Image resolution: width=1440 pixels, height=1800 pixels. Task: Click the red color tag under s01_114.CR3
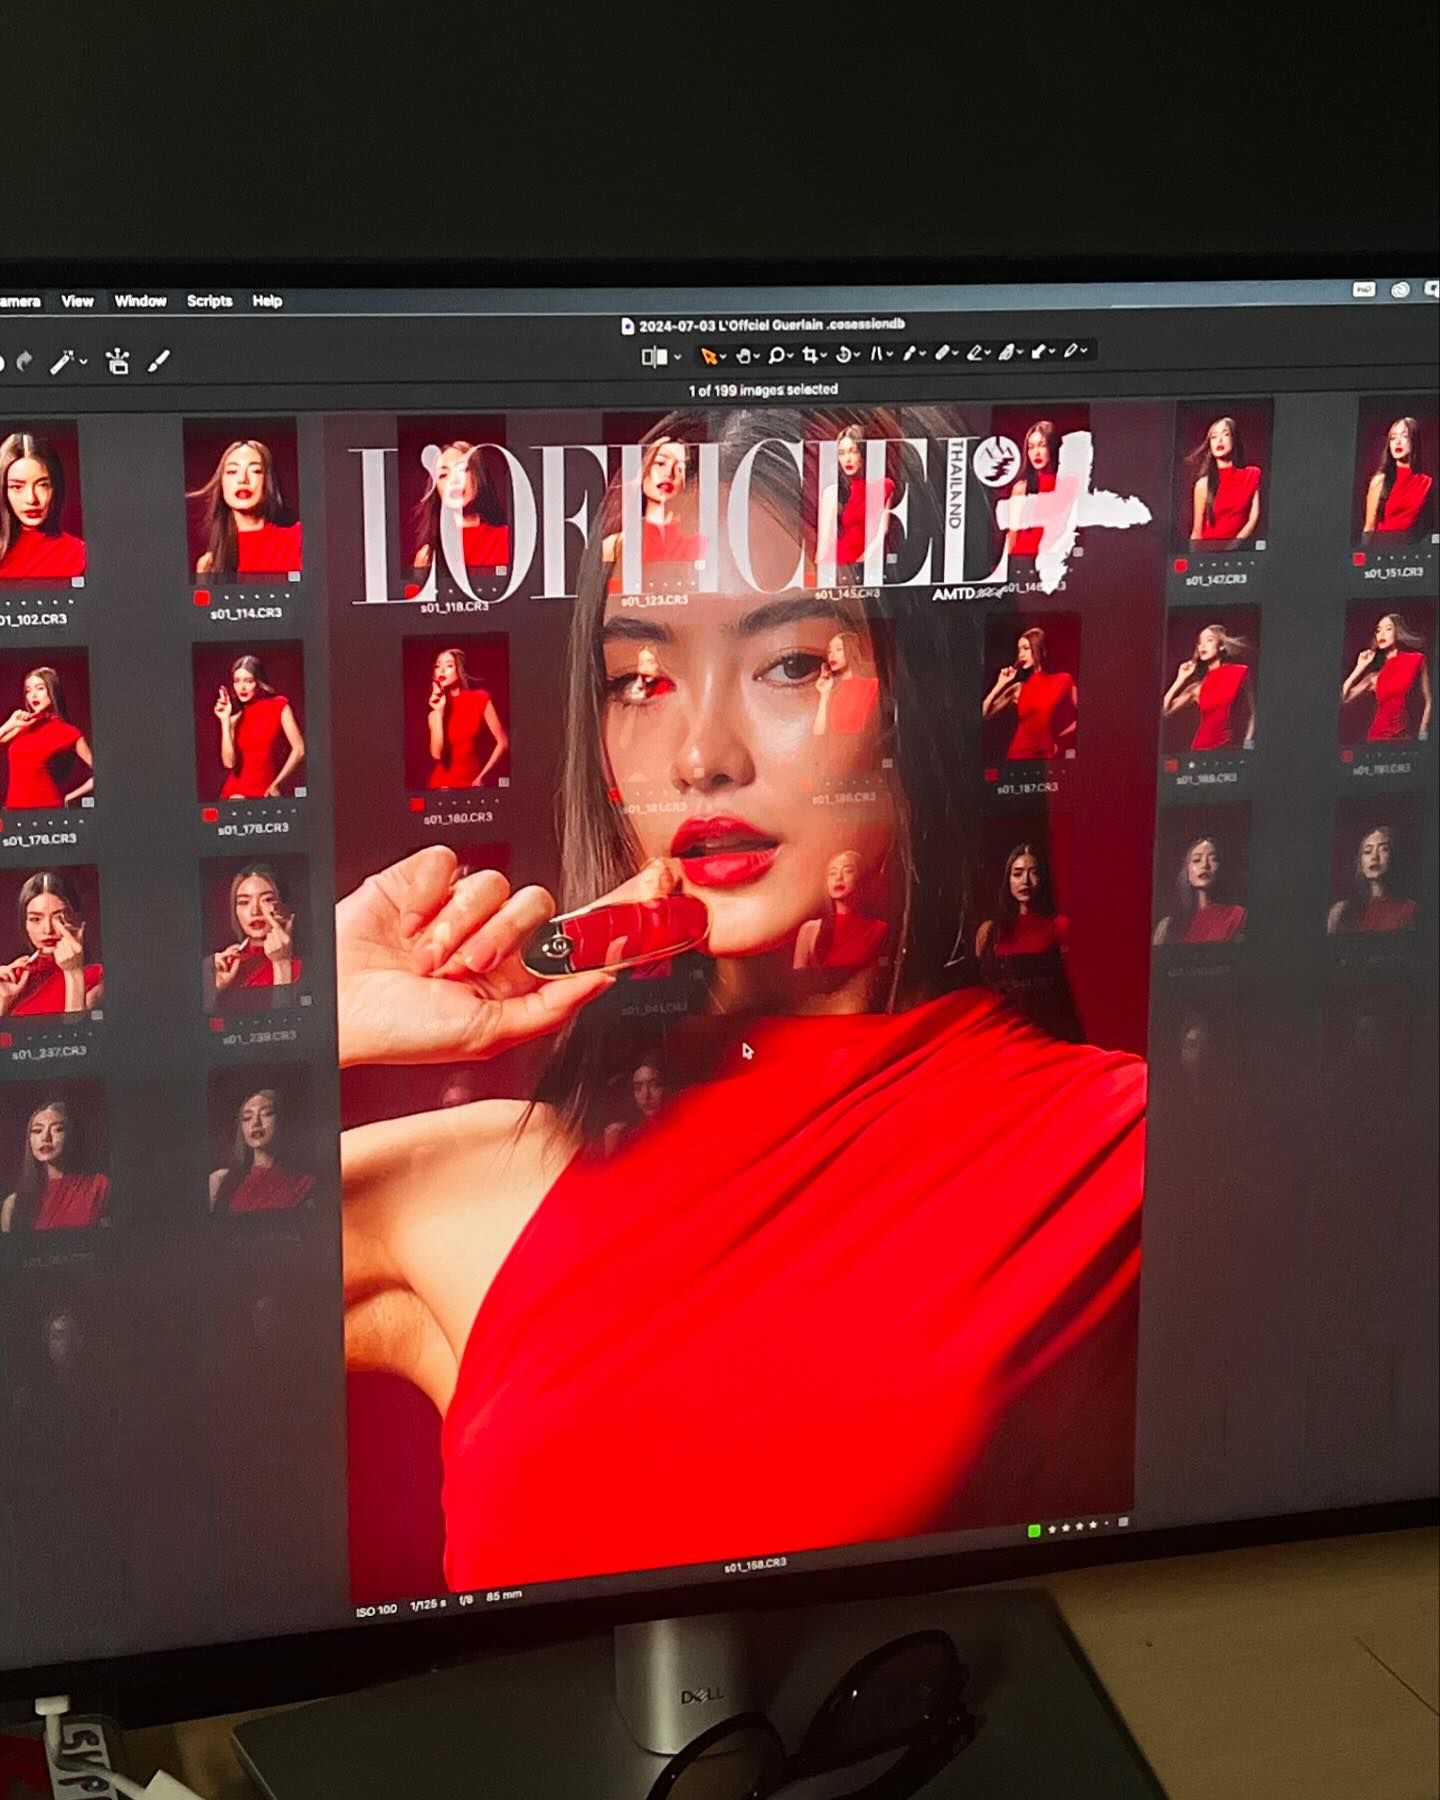click(201, 598)
